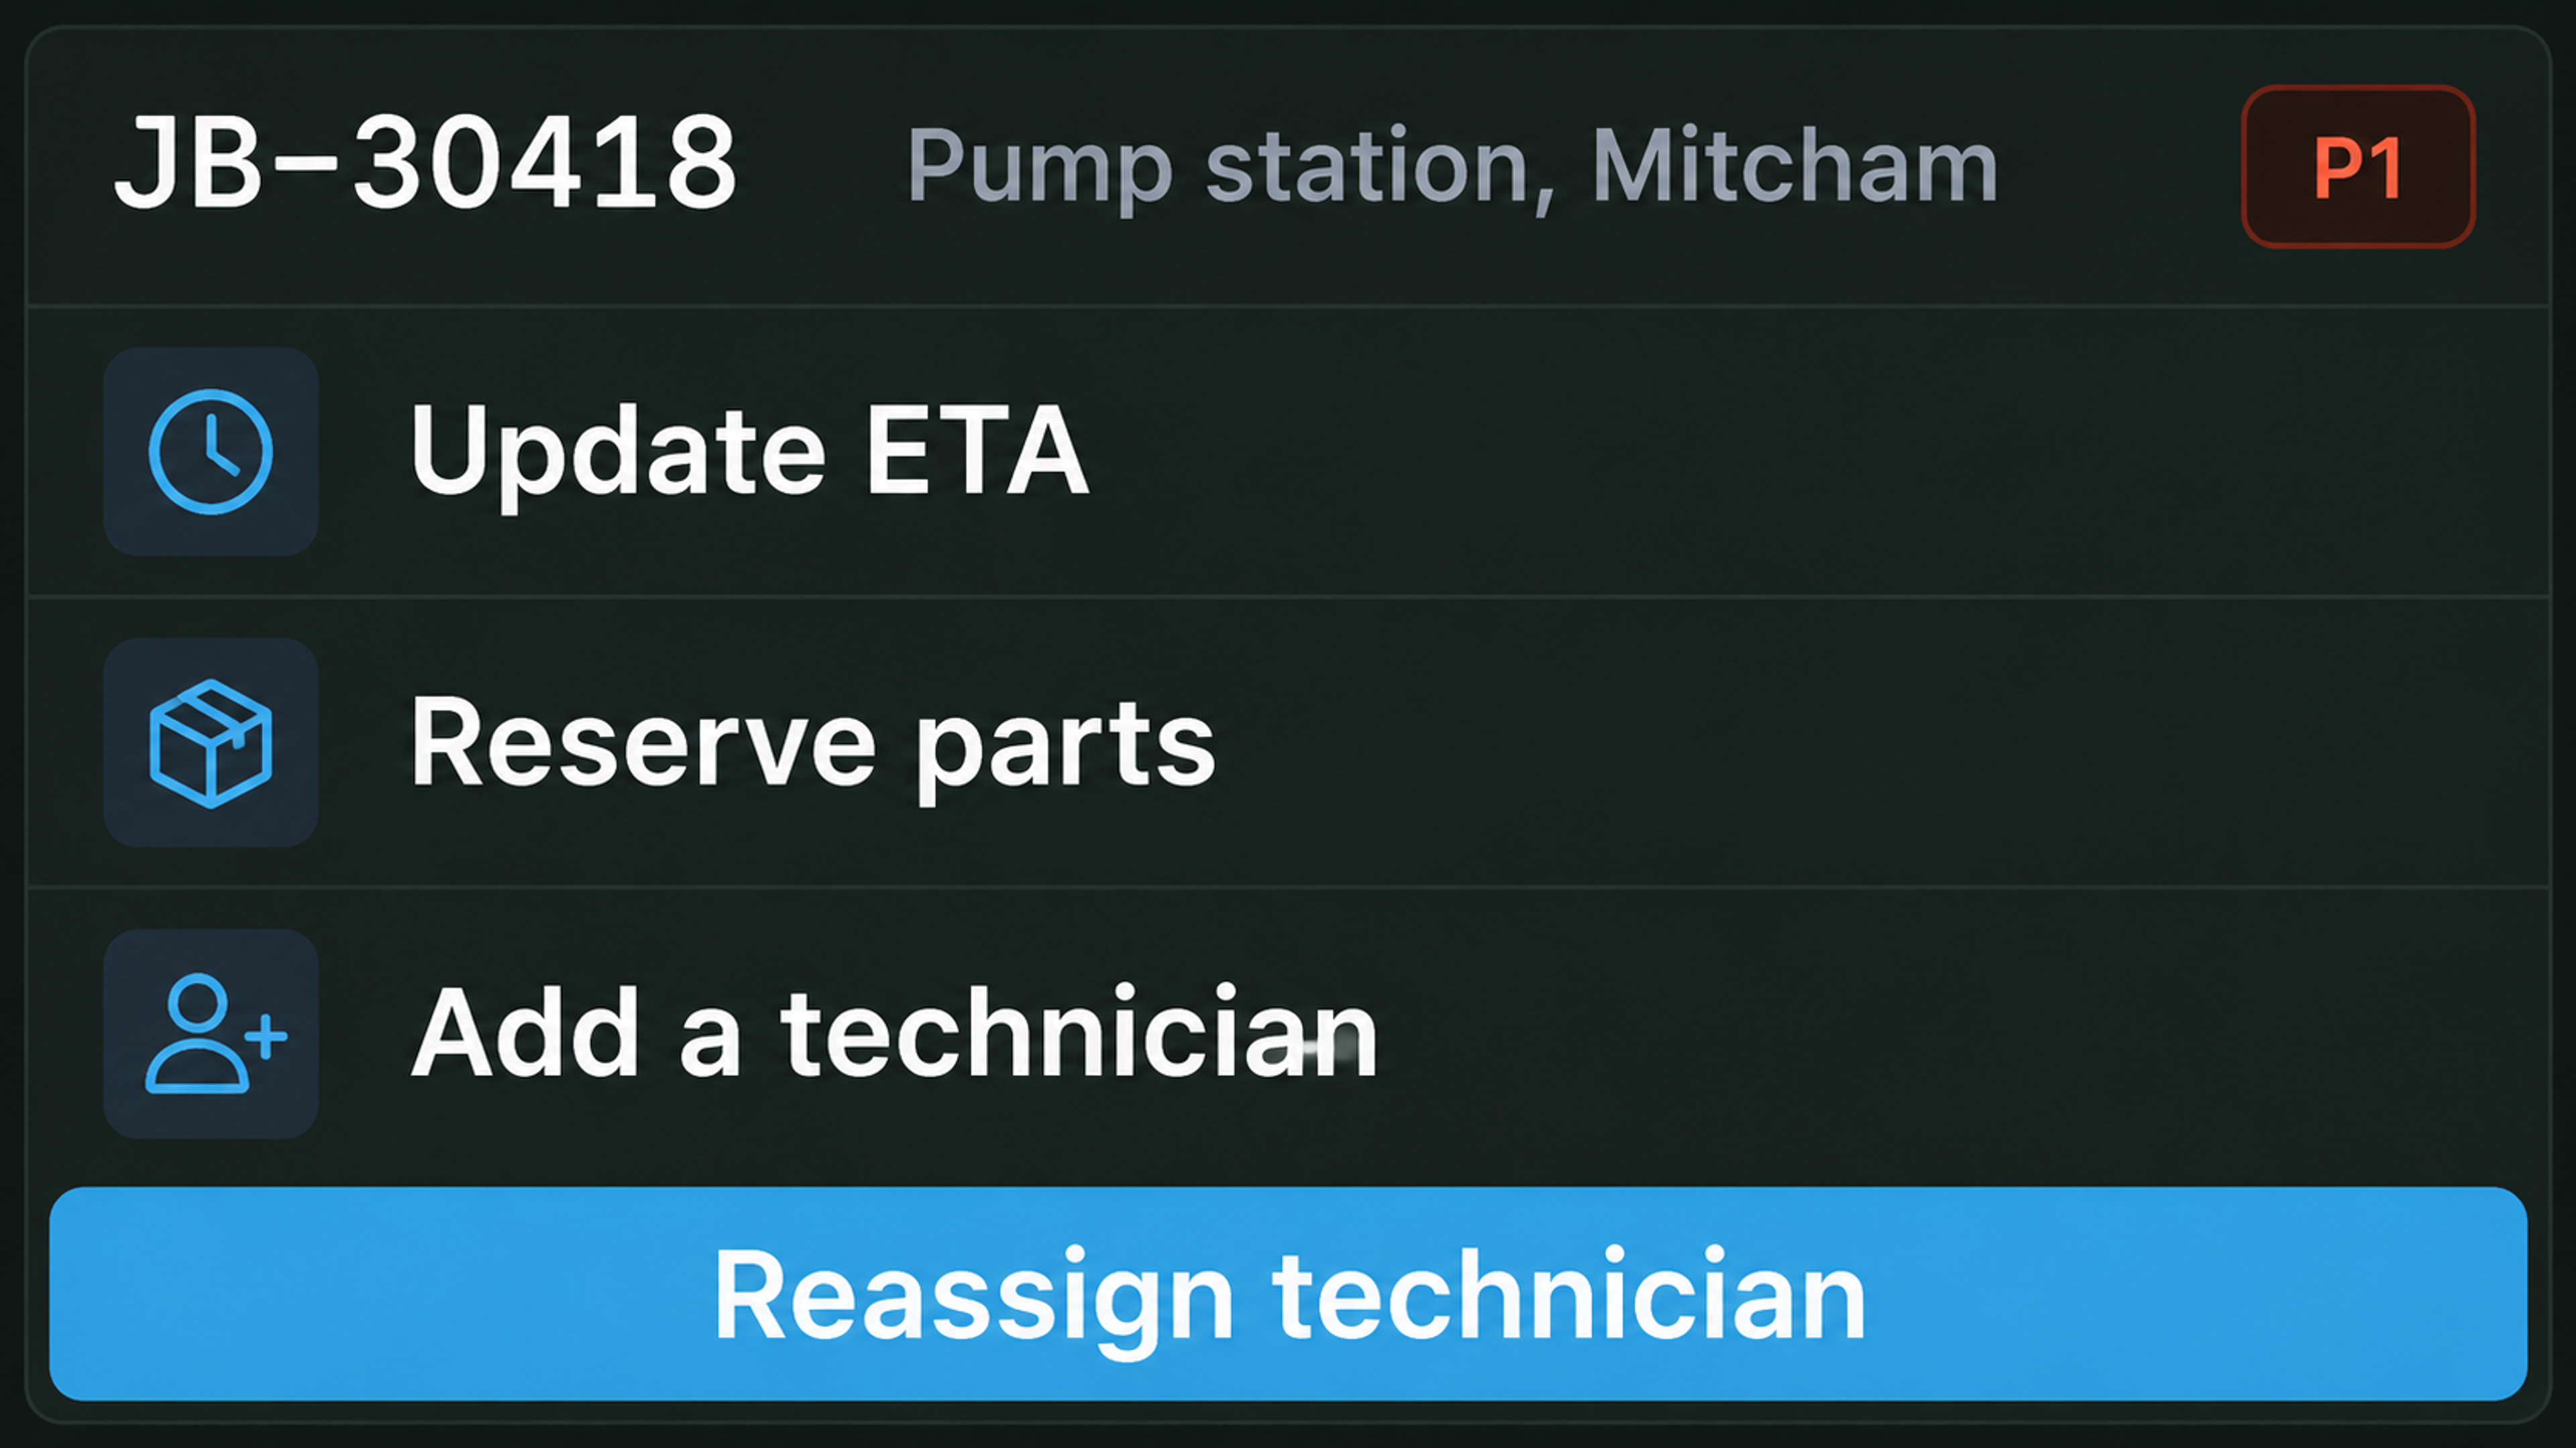
Task: Click the "Reserve parts" text label
Action: (x=813, y=745)
